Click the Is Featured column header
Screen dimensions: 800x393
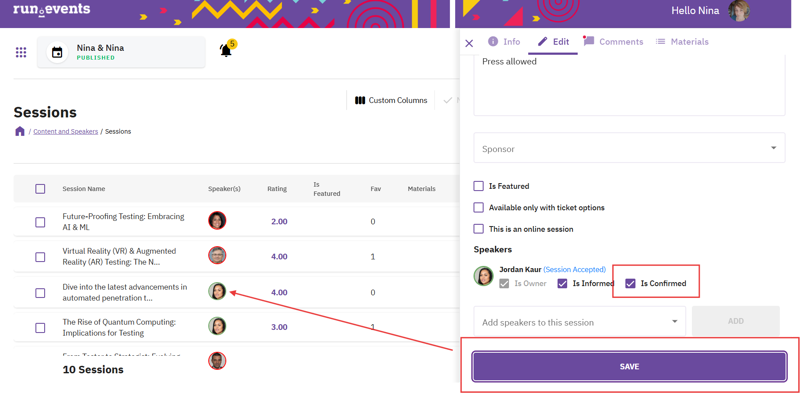327,189
